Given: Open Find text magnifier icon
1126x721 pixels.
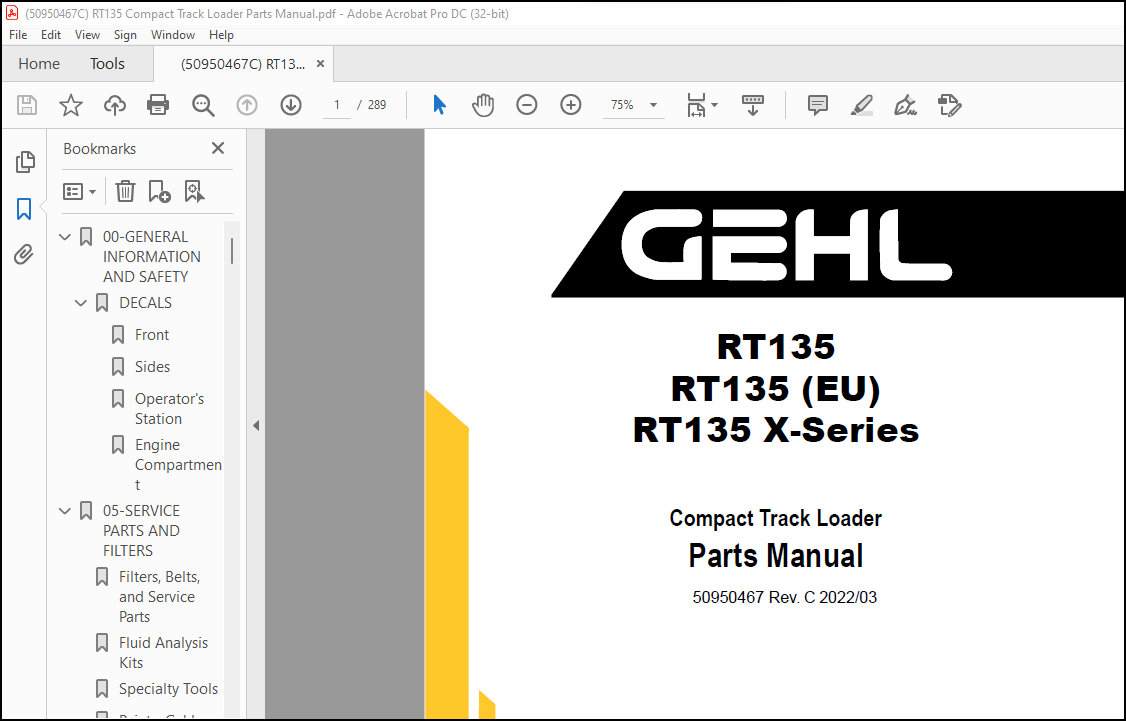Looking at the screenshot, I should pyautogui.click(x=203, y=106).
